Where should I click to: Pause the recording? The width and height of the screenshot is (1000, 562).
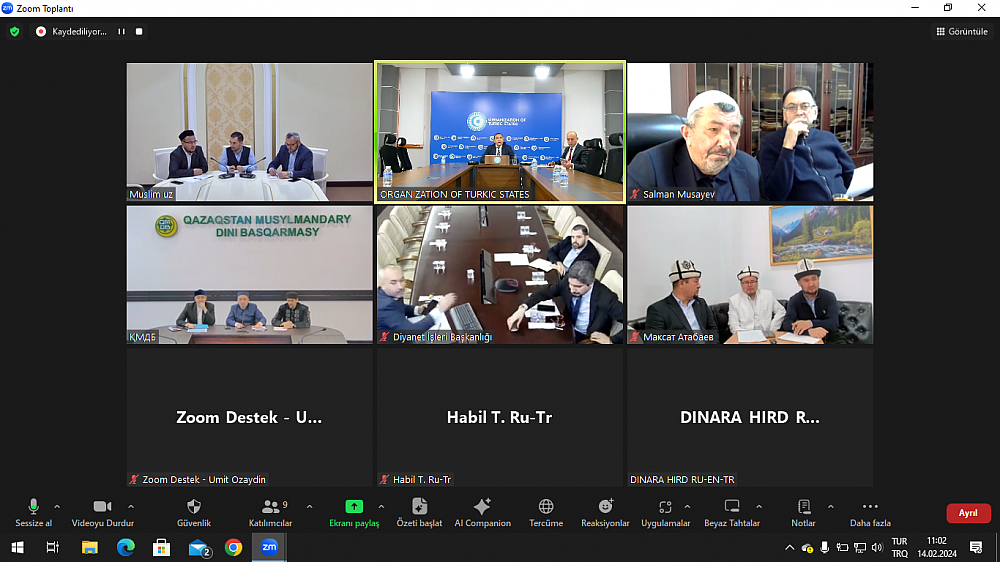(x=121, y=31)
